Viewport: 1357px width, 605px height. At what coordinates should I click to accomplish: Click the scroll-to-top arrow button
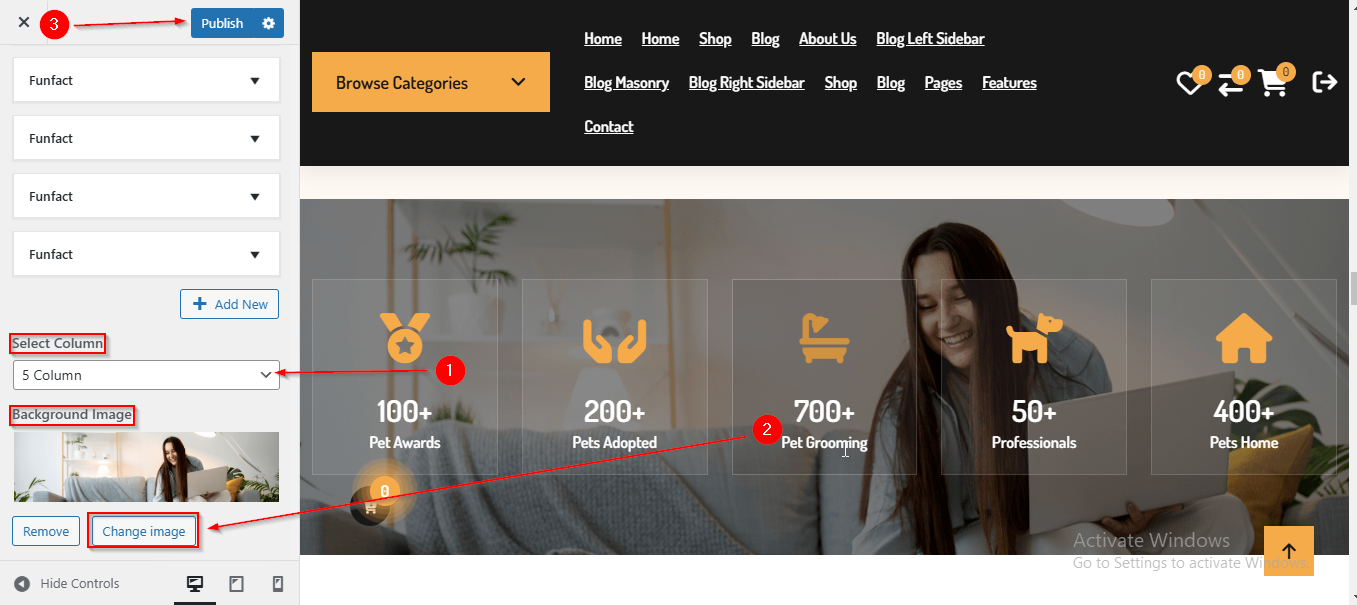click(1288, 551)
